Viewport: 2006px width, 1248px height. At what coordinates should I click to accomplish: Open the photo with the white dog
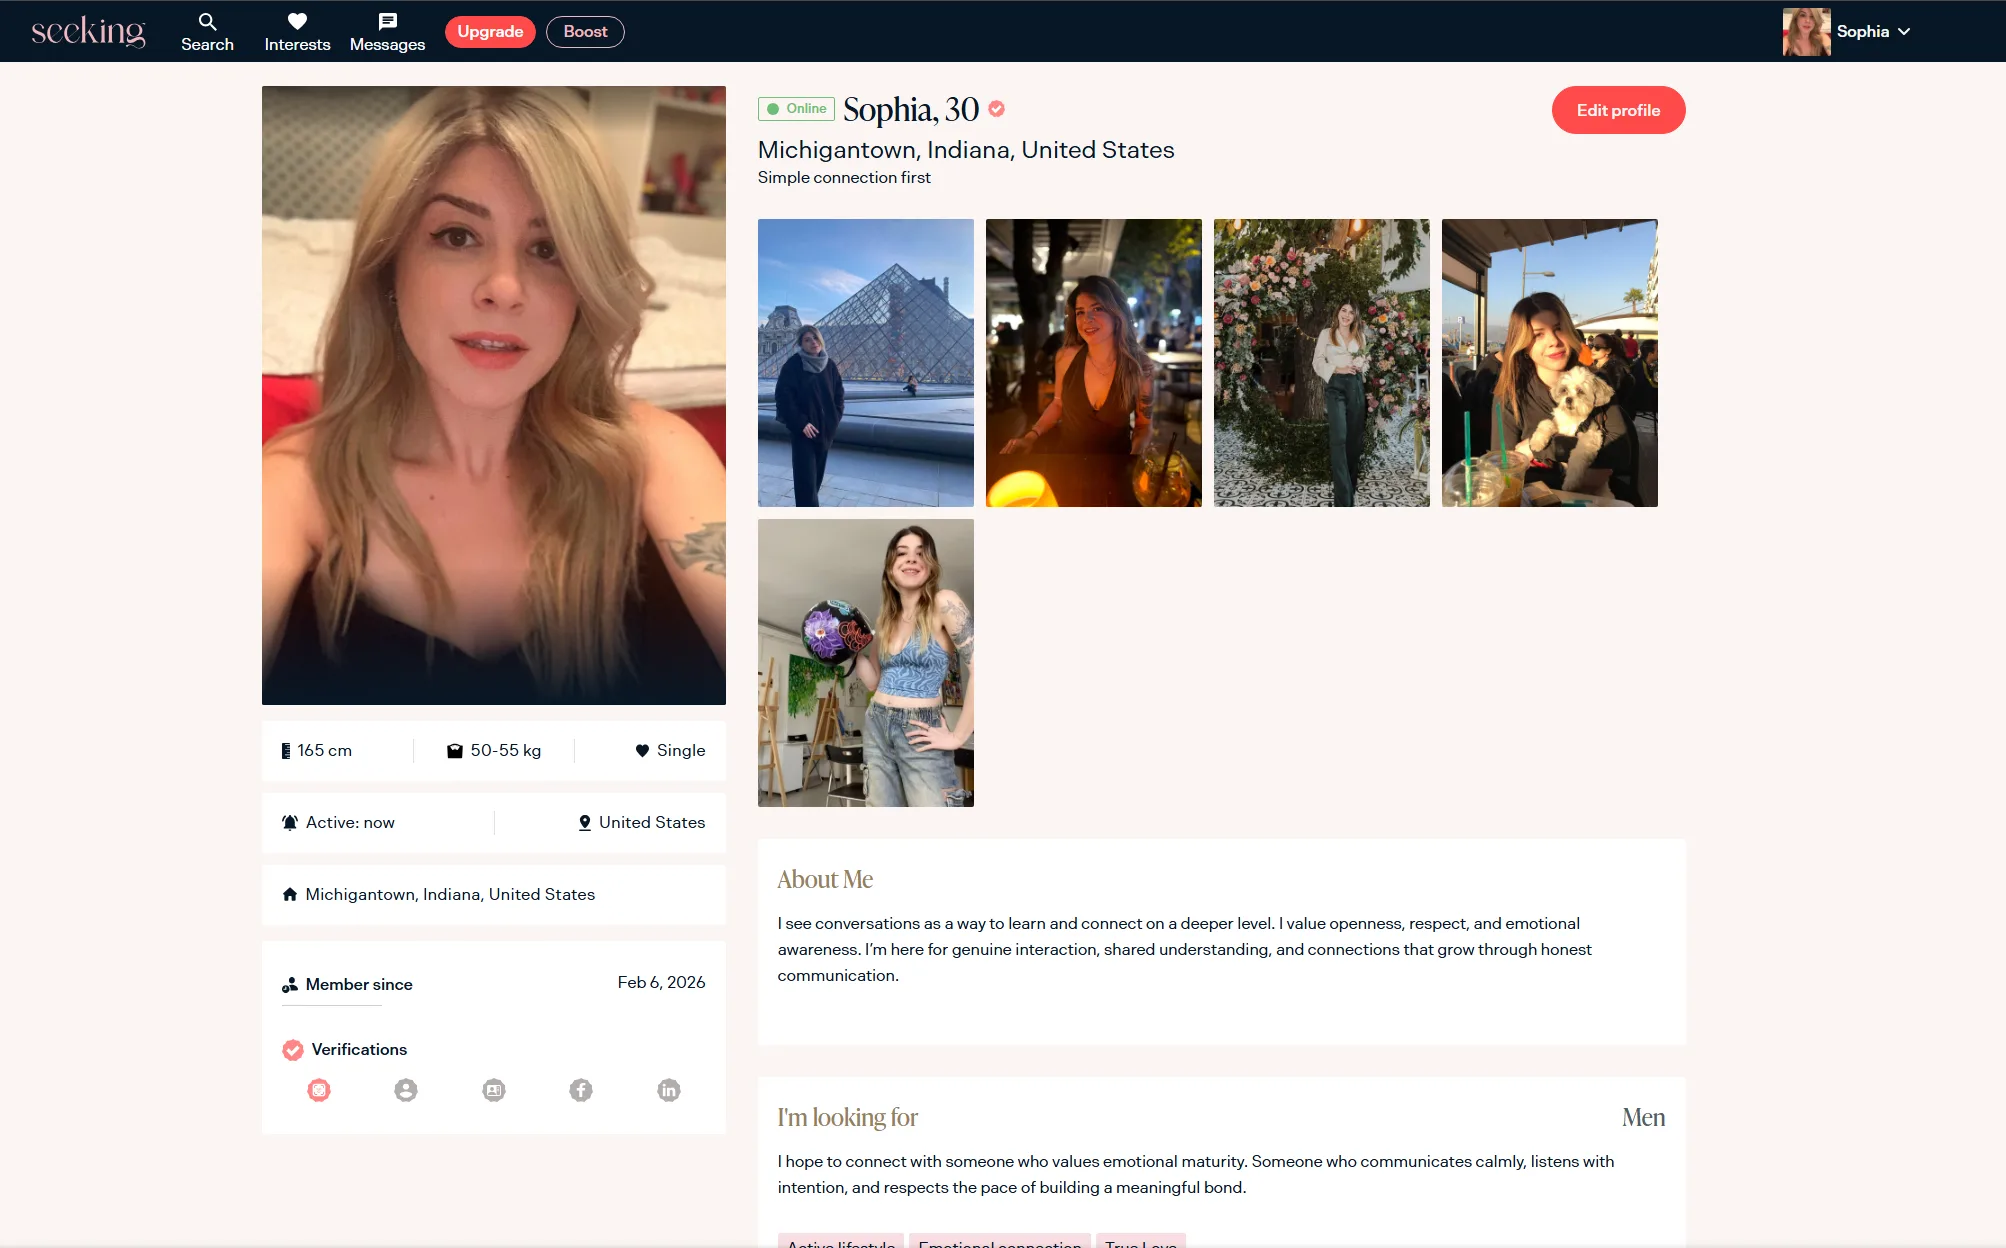coord(1549,362)
